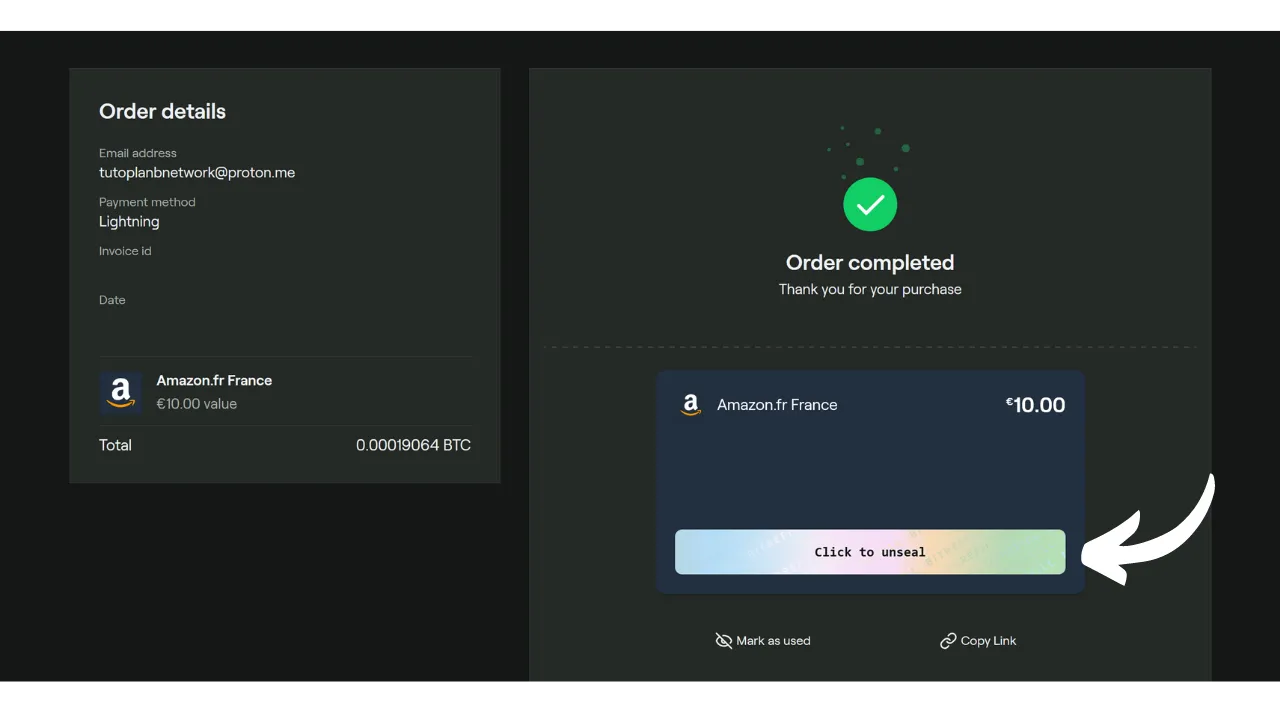The height and width of the screenshot is (712, 1280).
Task: Select the Lightning payment method text
Action: click(129, 221)
